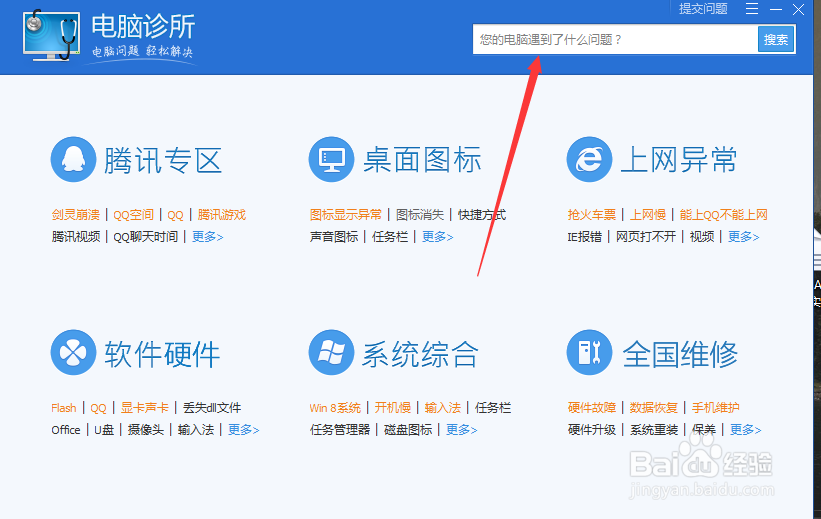Click the 电脑诊所 stethoscope logo

pos(51,35)
